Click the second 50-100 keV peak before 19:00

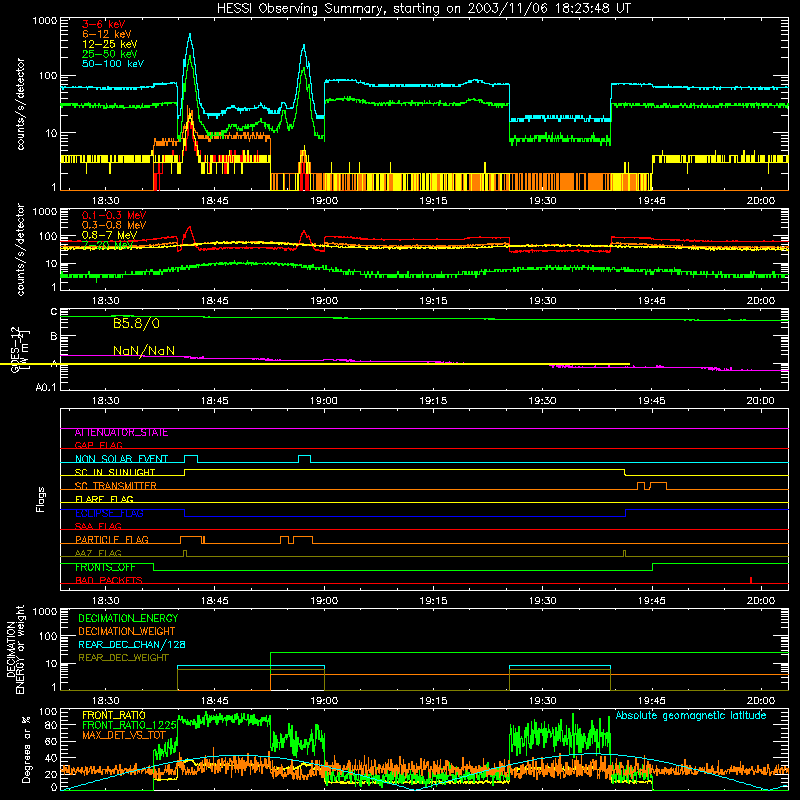point(304,47)
